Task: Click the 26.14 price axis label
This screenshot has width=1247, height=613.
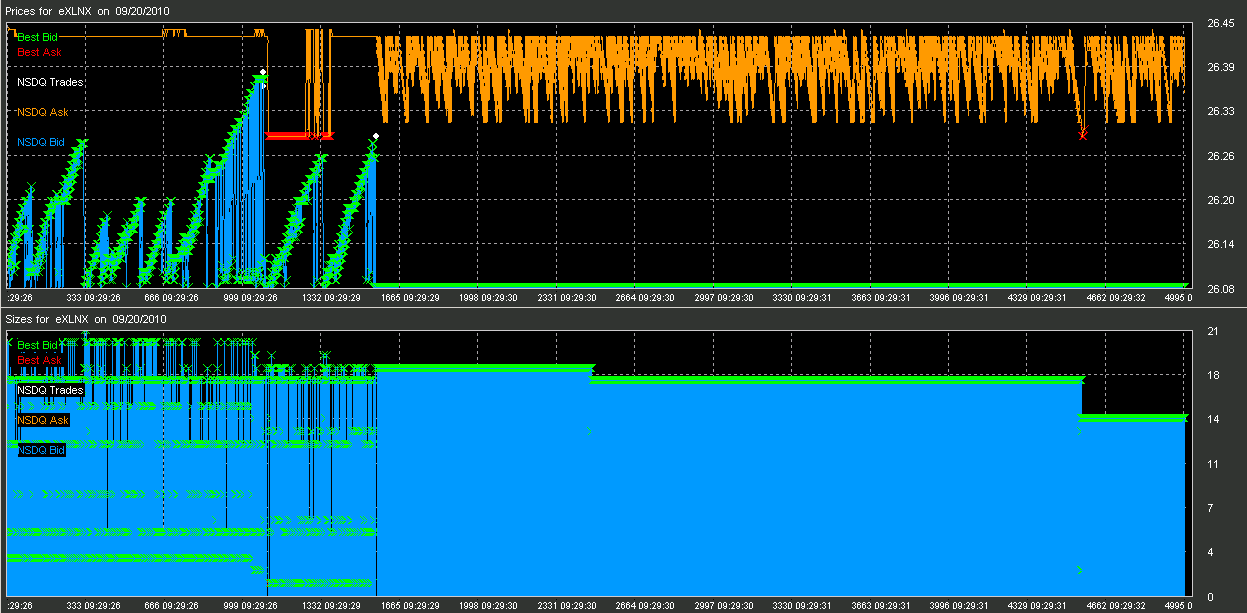Action: pyautogui.click(x=1221, y=244)
